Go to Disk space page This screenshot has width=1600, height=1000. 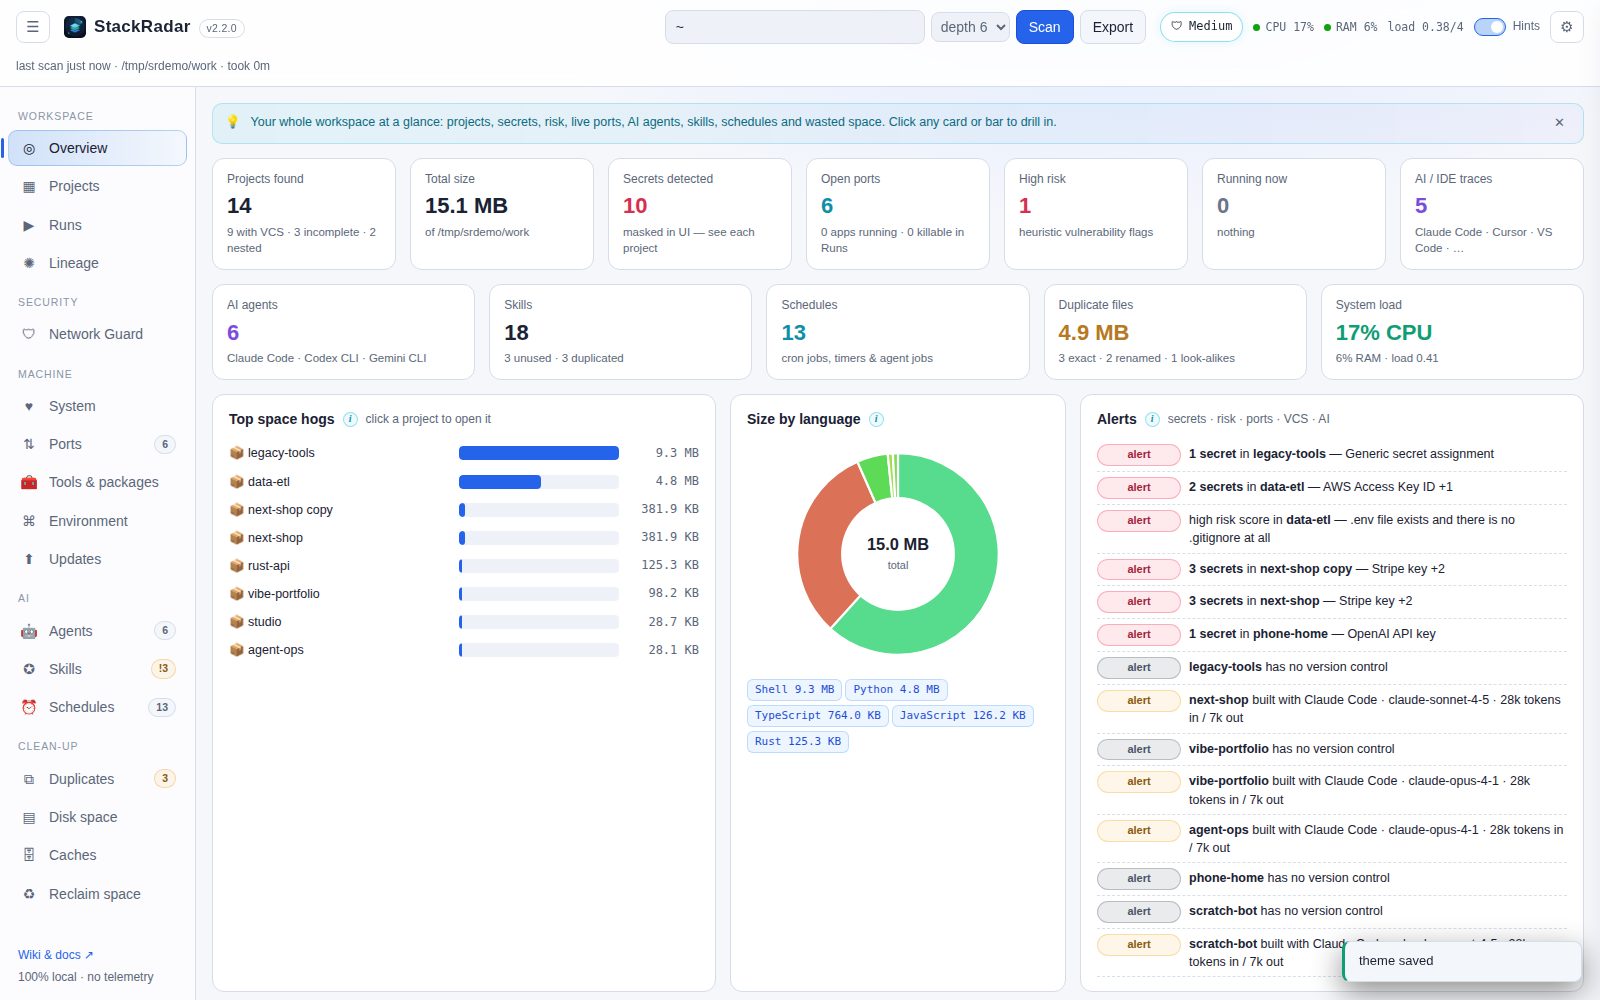tap(98, 817)
